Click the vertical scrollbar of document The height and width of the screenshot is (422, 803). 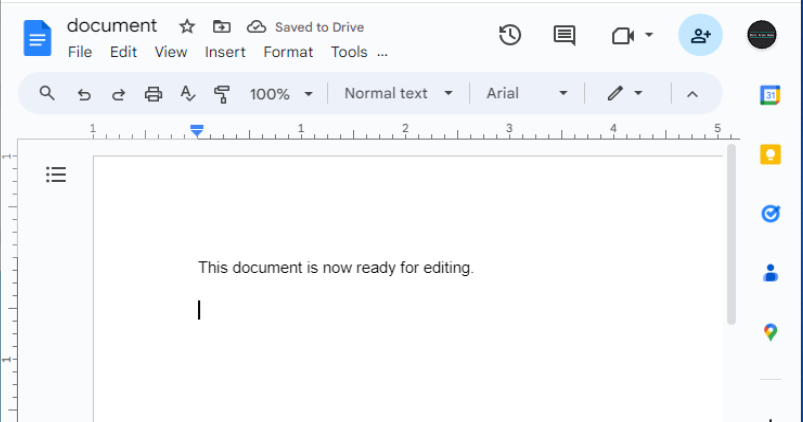pos(732,235)
